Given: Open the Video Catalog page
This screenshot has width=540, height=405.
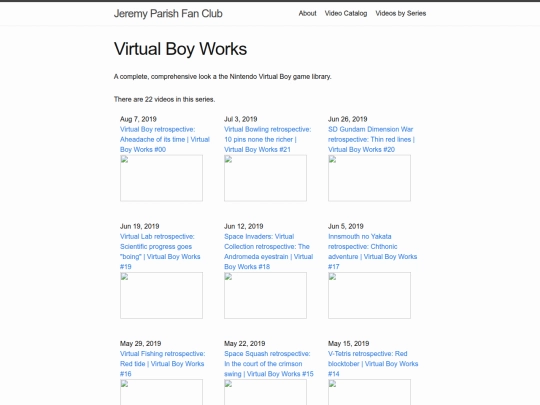Looking at the screenshot, I should [x=346, y=13].
